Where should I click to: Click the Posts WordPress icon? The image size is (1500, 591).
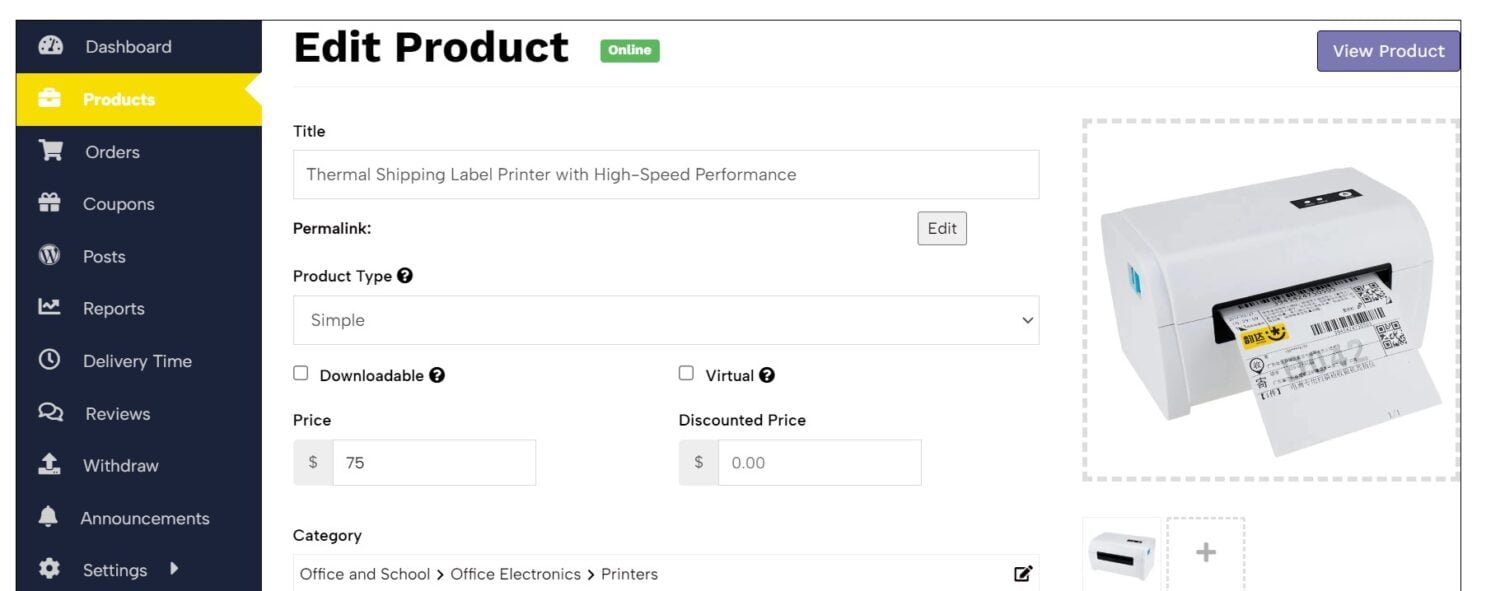pos(49,256)
